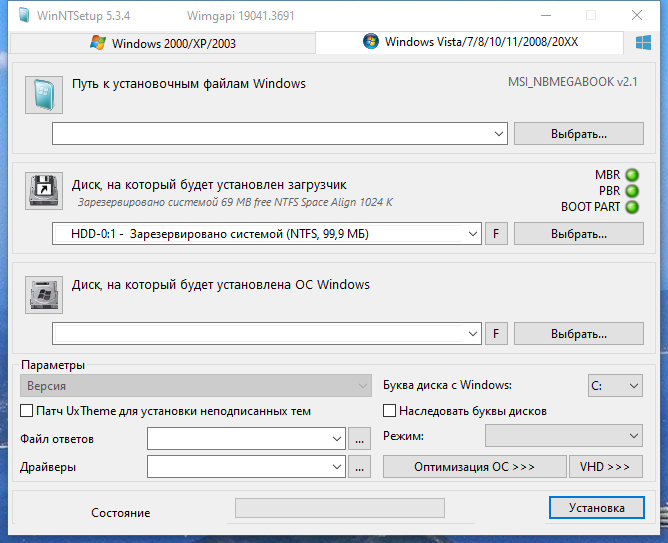This screenshot has width=668, height=543.
Task: Open Оптимизация ОС >>> tweaks
Action: coord(475,467)
